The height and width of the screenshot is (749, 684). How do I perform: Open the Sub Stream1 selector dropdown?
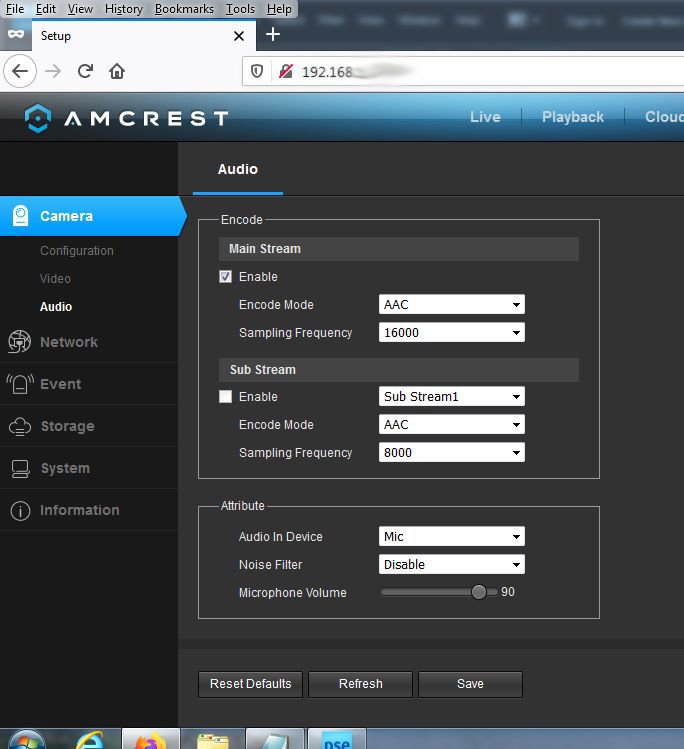point(451,396)
